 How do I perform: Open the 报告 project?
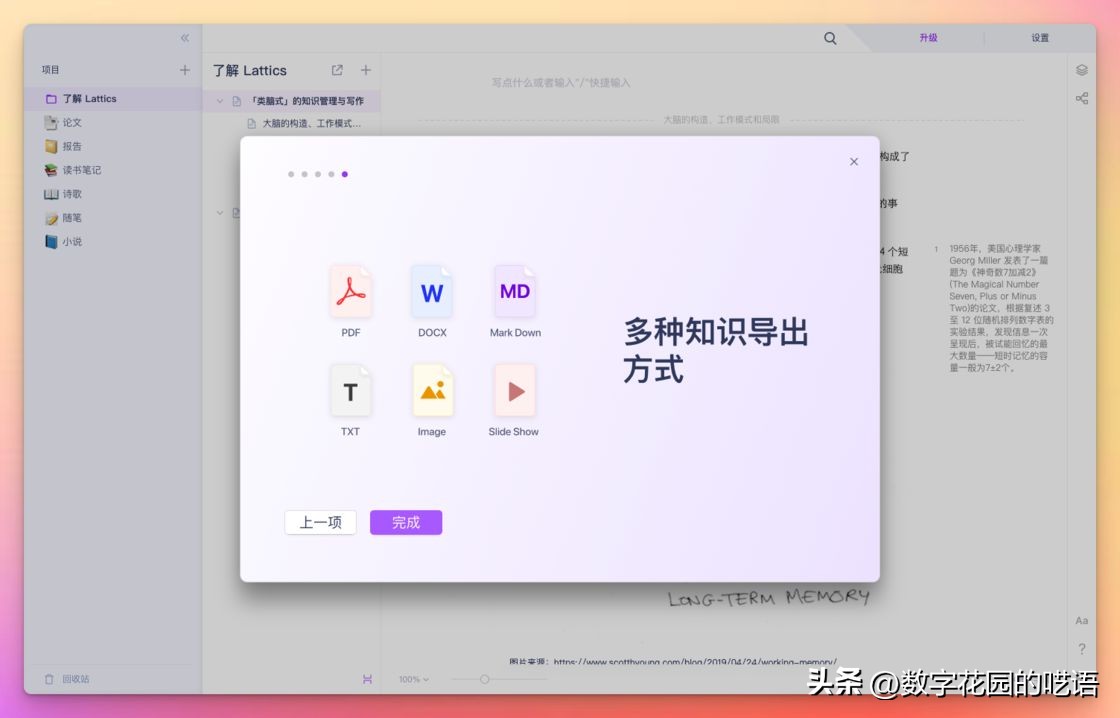click(x=113, y=146)
